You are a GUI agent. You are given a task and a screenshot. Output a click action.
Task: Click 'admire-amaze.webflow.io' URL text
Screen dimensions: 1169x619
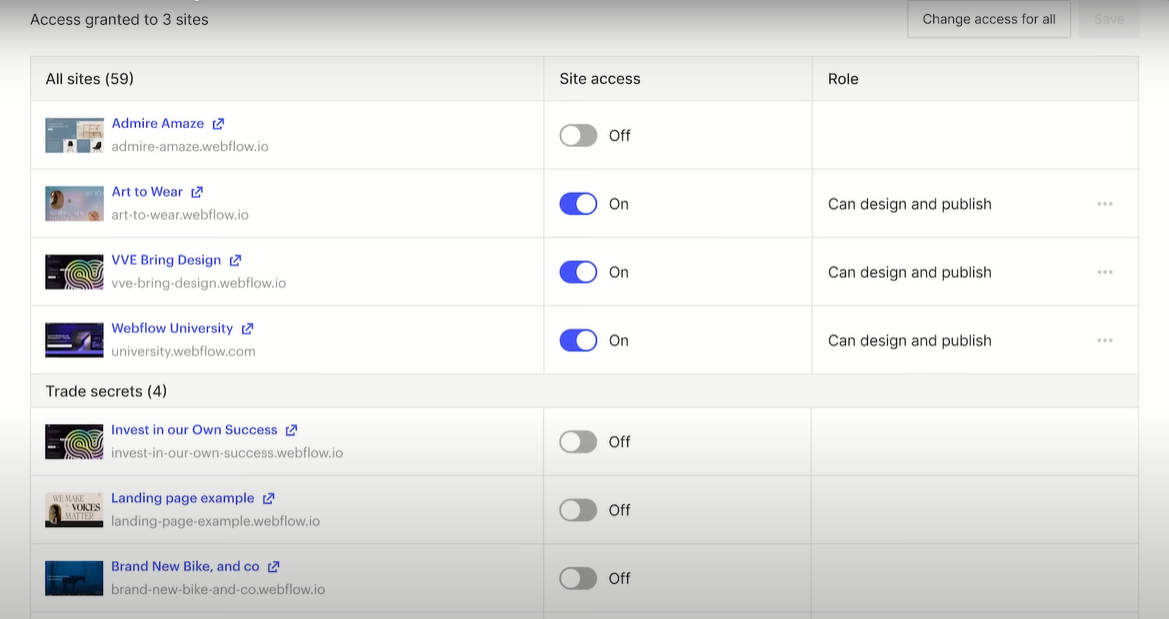click(x=190, y=146)
